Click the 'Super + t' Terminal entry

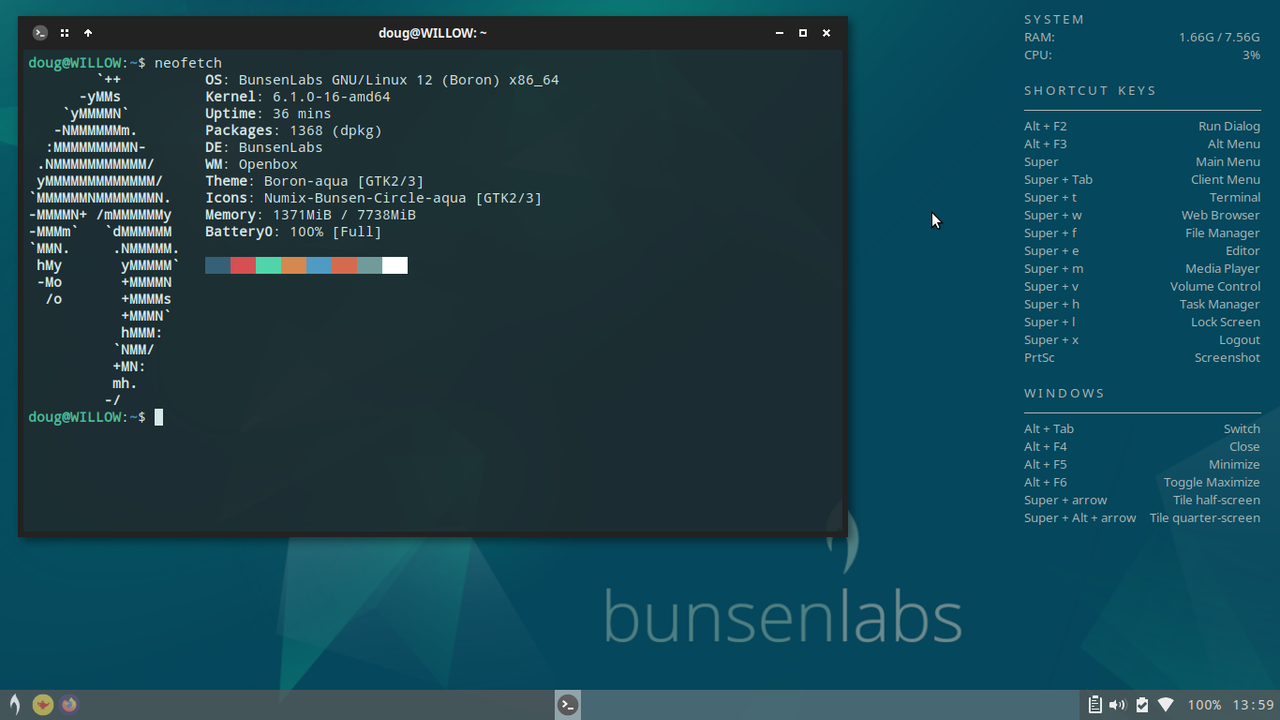point(1142,197)
